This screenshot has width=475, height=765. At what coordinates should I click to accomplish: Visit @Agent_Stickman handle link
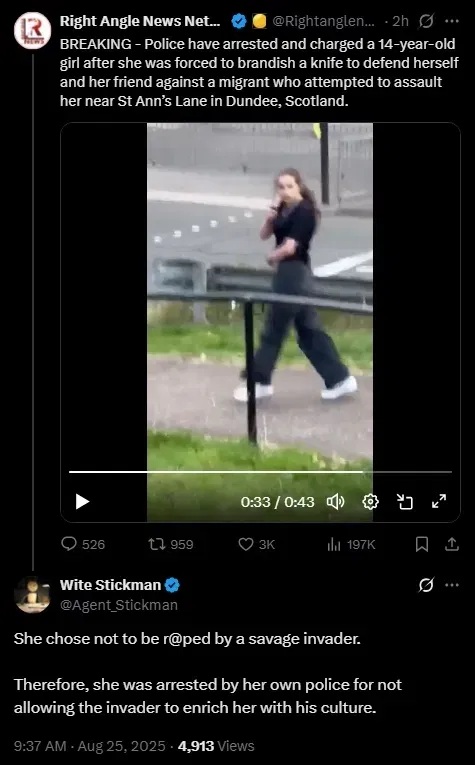[x=119, y=605]
